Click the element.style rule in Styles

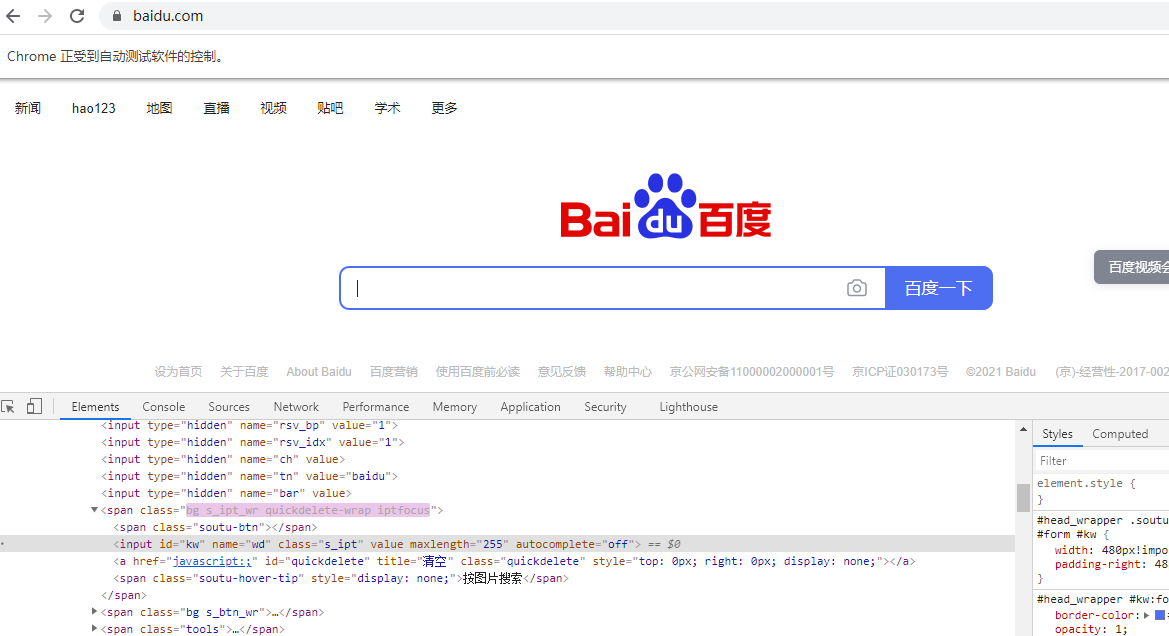coord(1086,483)
